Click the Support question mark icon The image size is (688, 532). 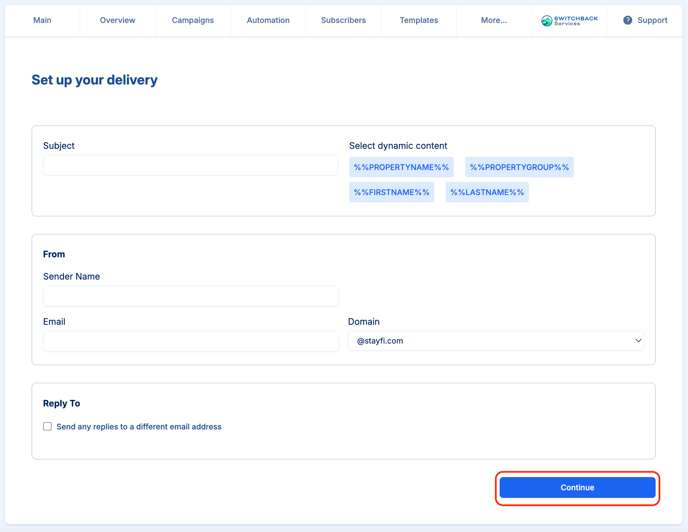[627, 20]
